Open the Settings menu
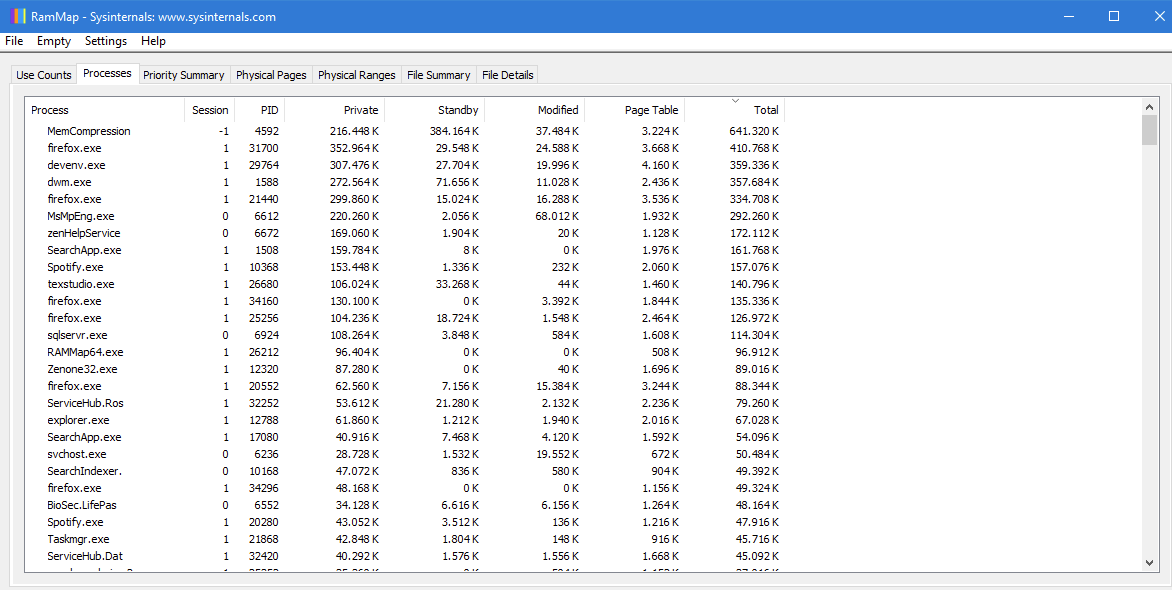Image resolution: width=1172 pixels, height=590 pixels. pyautogui.click(x=105, y=41)
